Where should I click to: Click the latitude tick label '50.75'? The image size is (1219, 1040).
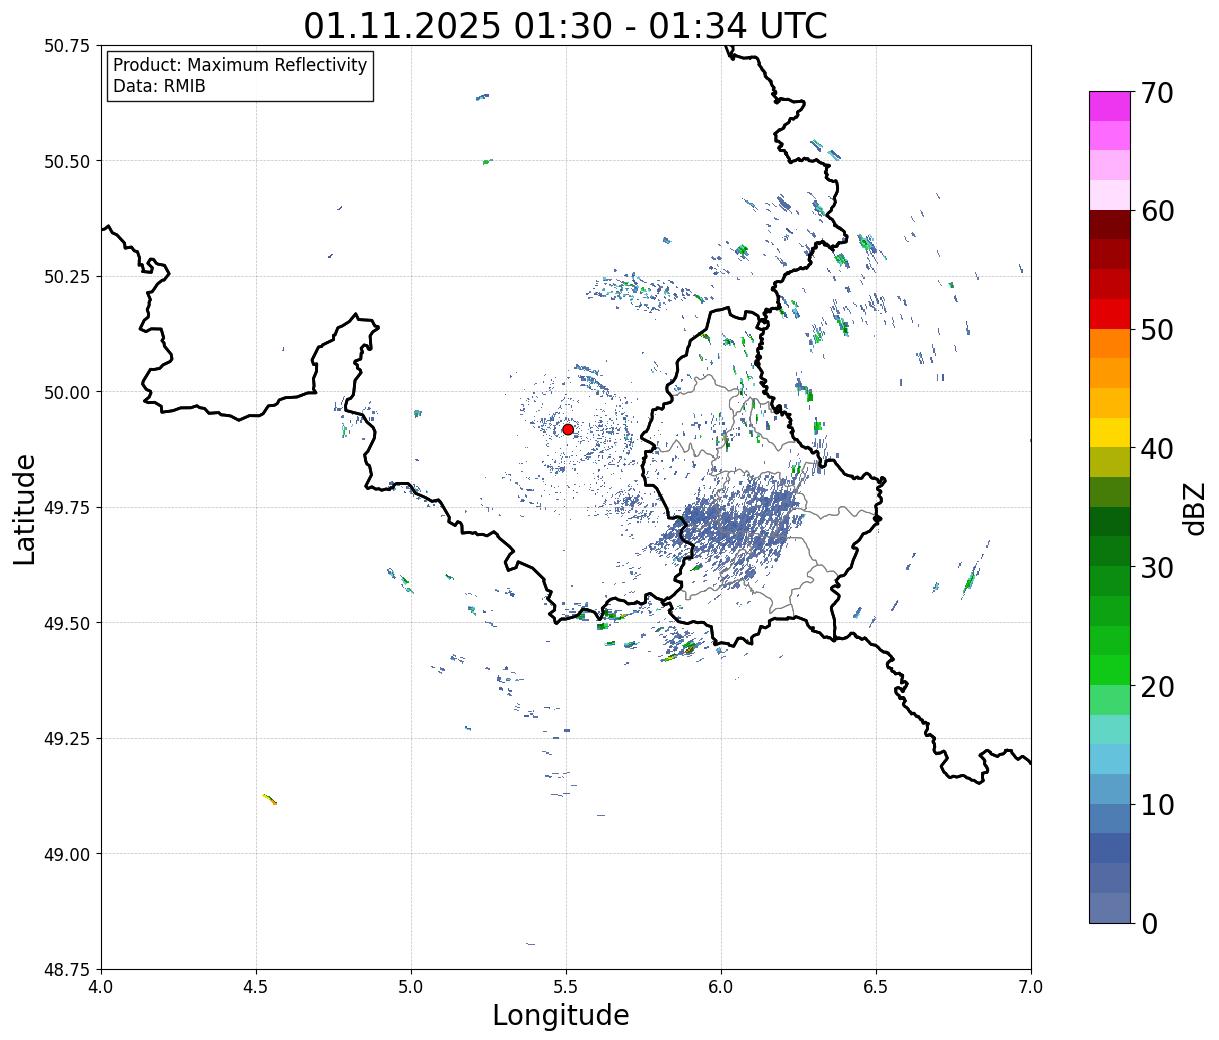pos(67,46)
